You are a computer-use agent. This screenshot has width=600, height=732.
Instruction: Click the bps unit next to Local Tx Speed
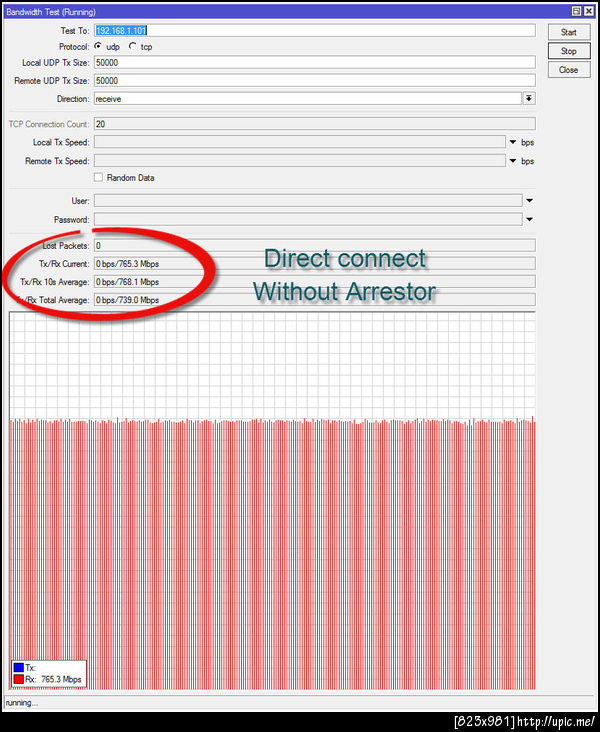click(x=528, y=142)
